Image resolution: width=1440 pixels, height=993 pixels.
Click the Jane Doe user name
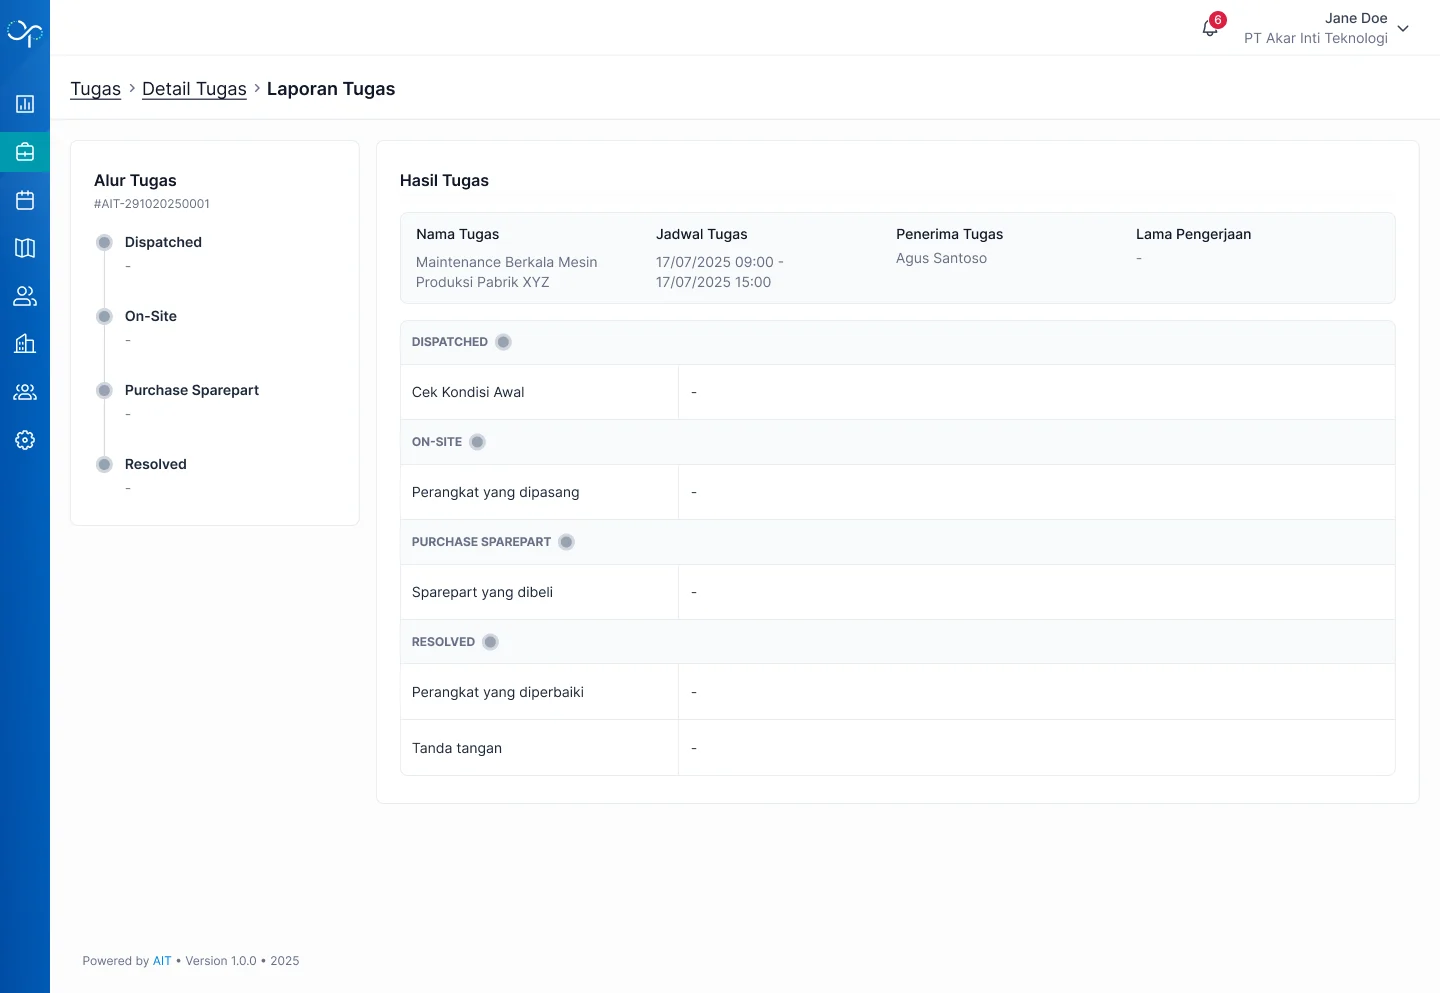coord(1356,18)
